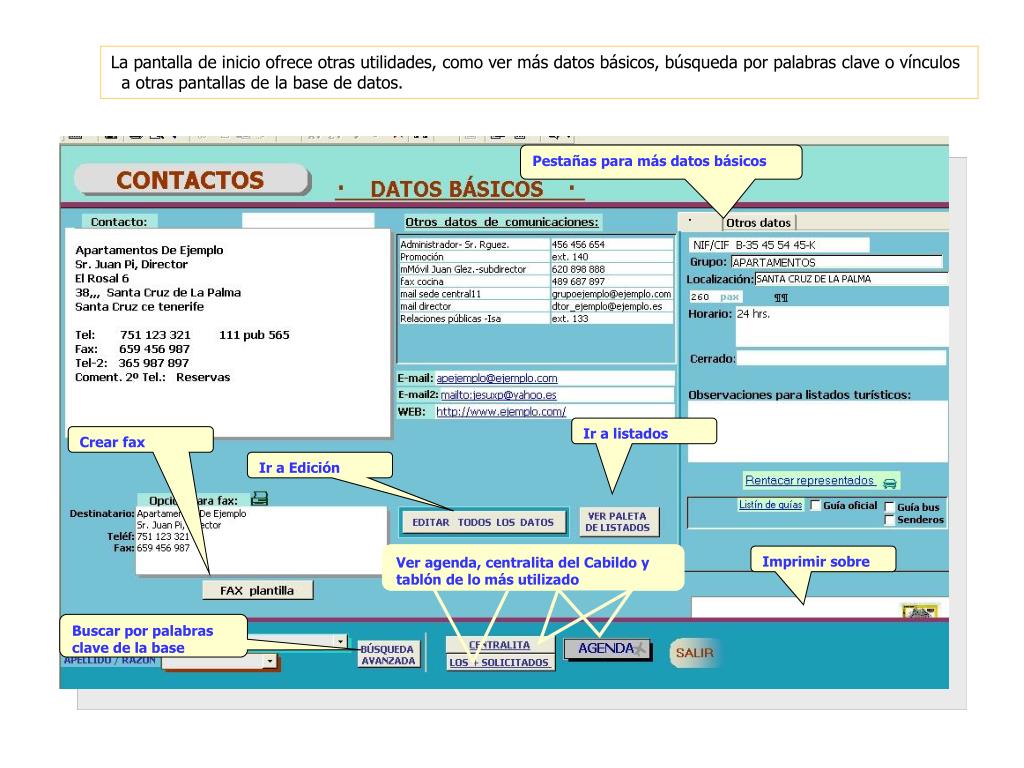This screenshot has height=768, width=1024.
Task: Select the mail director cell
Action: (474, 307)
